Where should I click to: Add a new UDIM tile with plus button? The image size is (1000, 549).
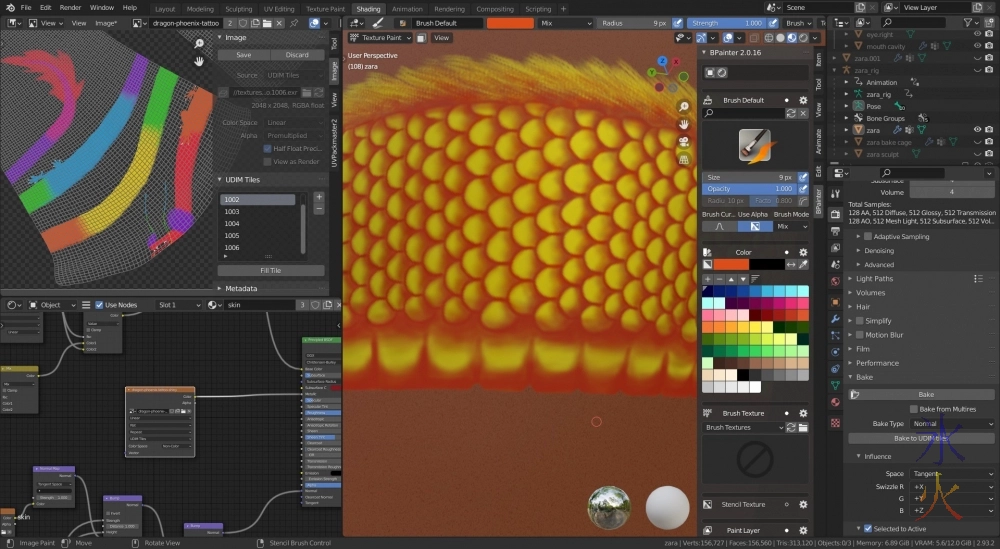tap(318, 198)
